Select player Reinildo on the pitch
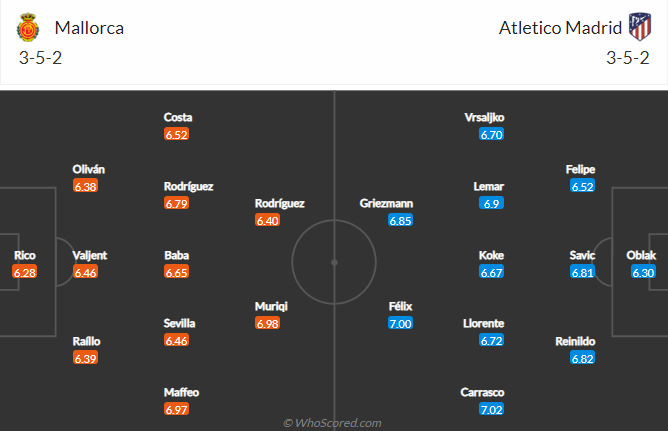 tap(575, 342)
